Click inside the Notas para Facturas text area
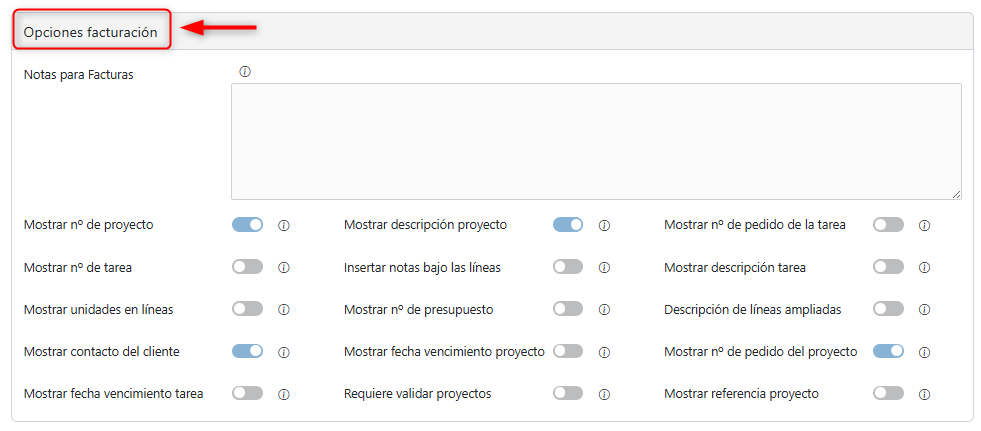 tap(595, 141)
